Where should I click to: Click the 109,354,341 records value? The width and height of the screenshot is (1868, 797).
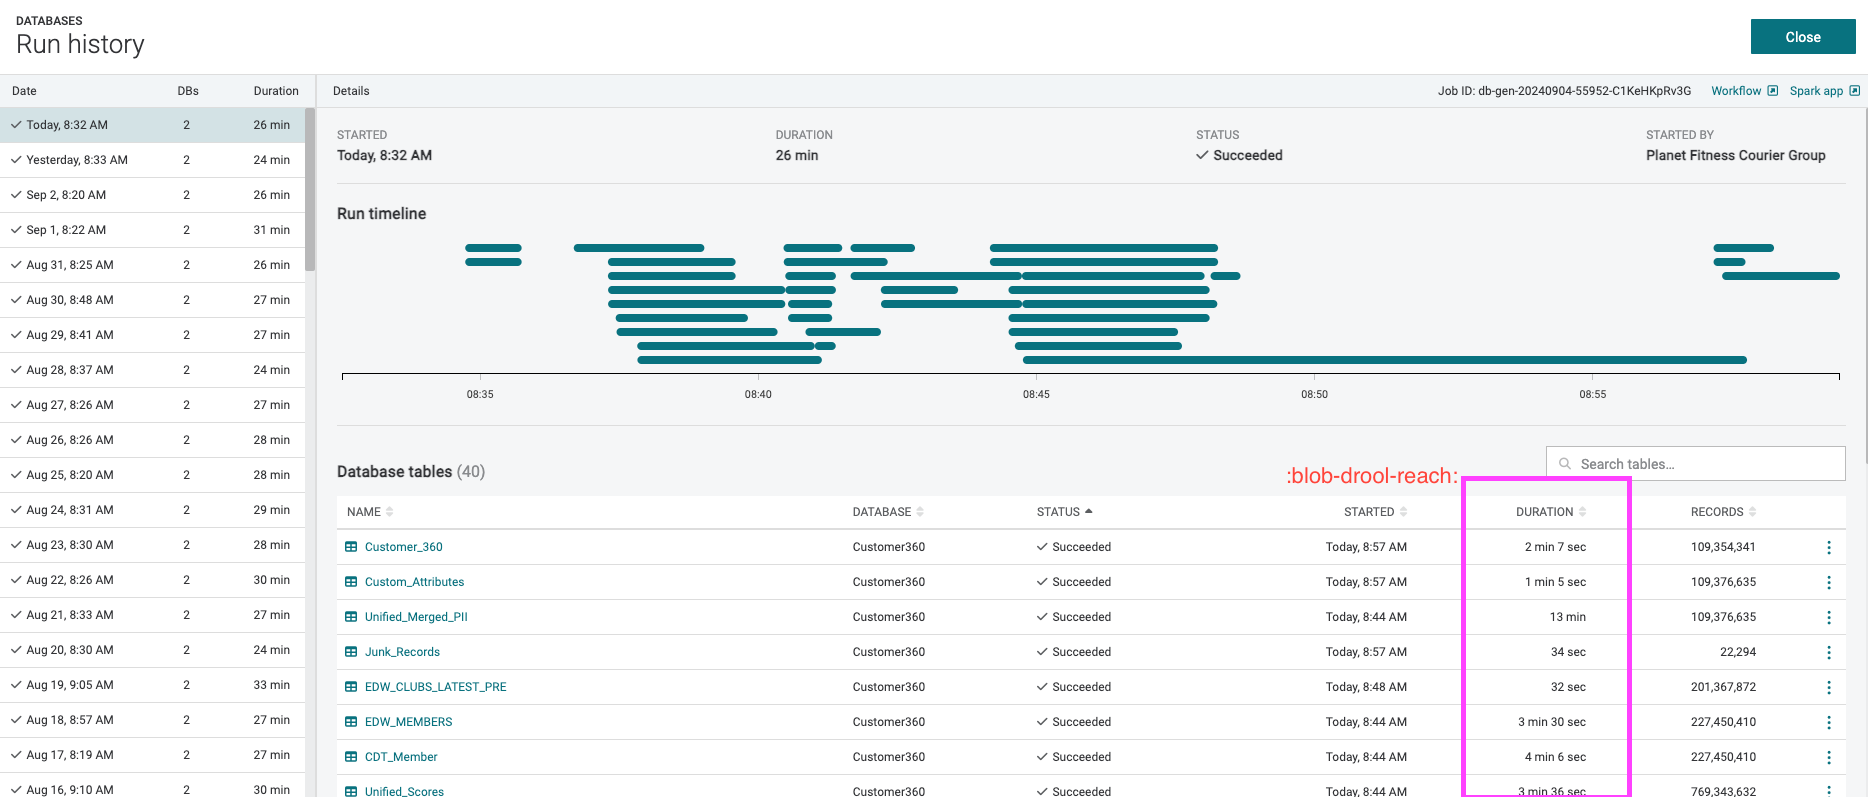[1723, 547]
